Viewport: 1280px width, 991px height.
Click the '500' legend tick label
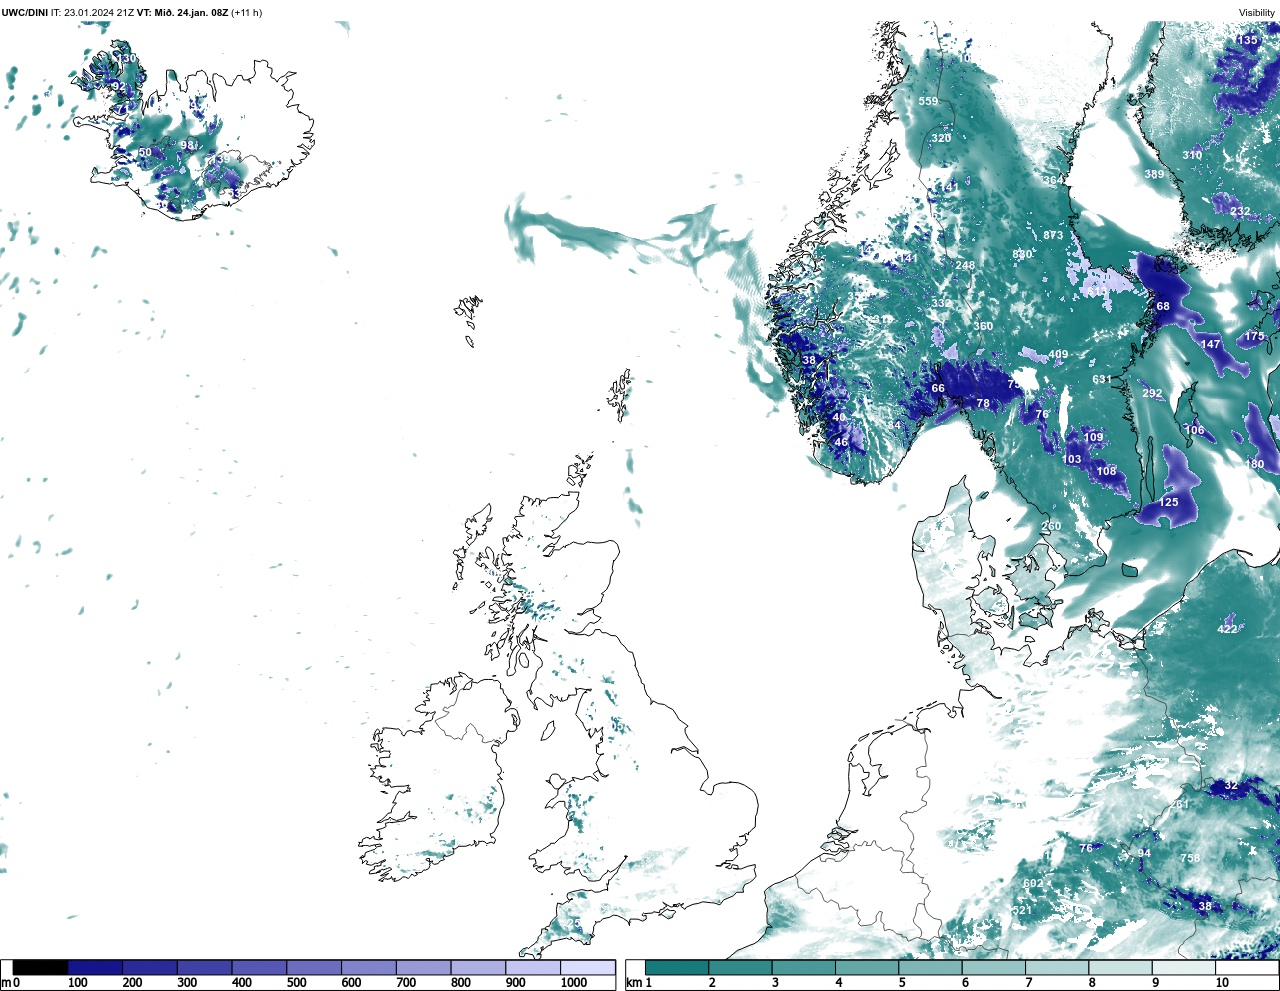[x=296, y=983]
